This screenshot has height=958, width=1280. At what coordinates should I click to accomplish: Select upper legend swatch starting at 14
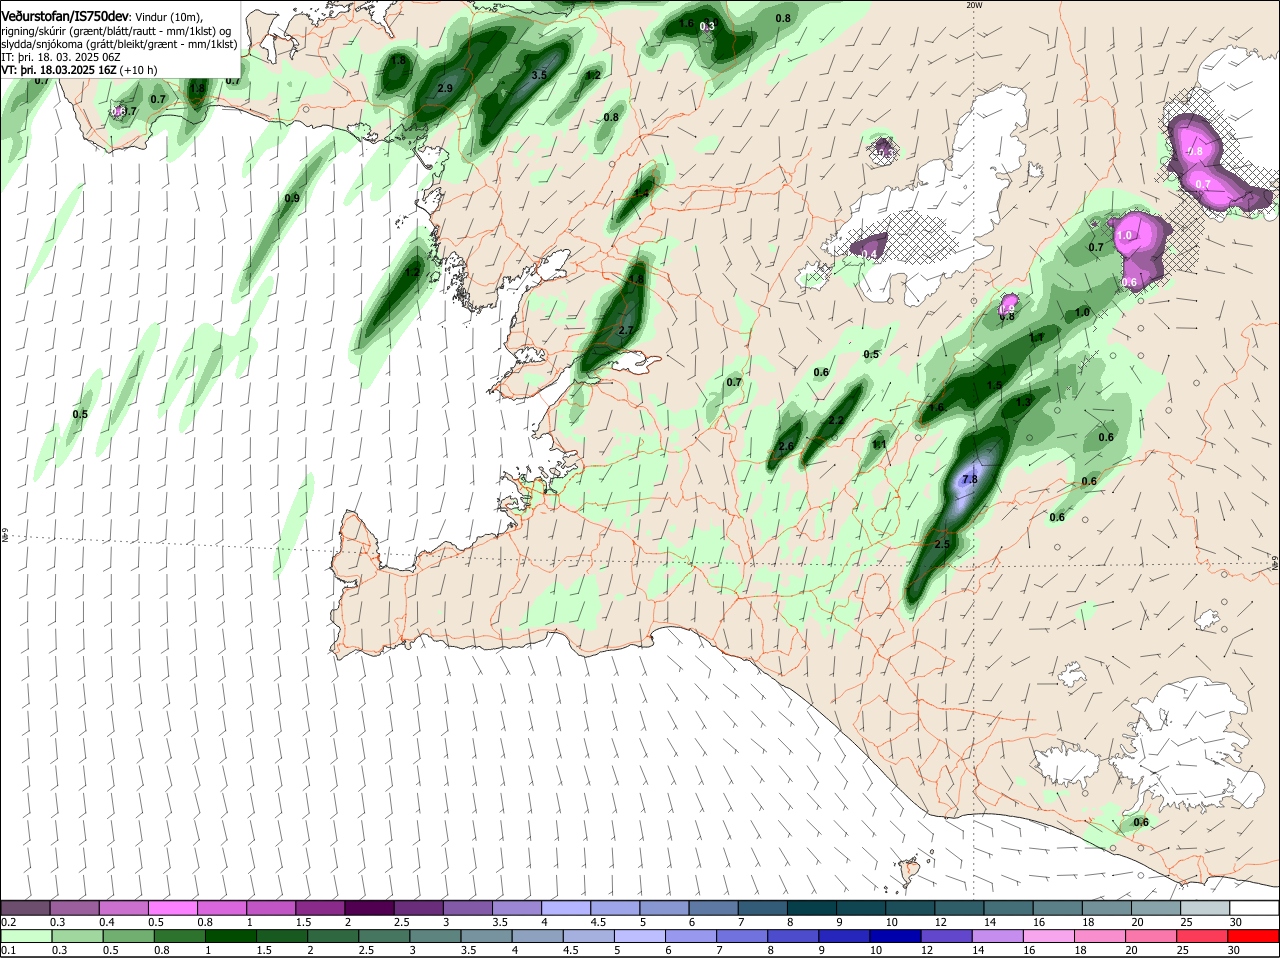point(1007,908)
